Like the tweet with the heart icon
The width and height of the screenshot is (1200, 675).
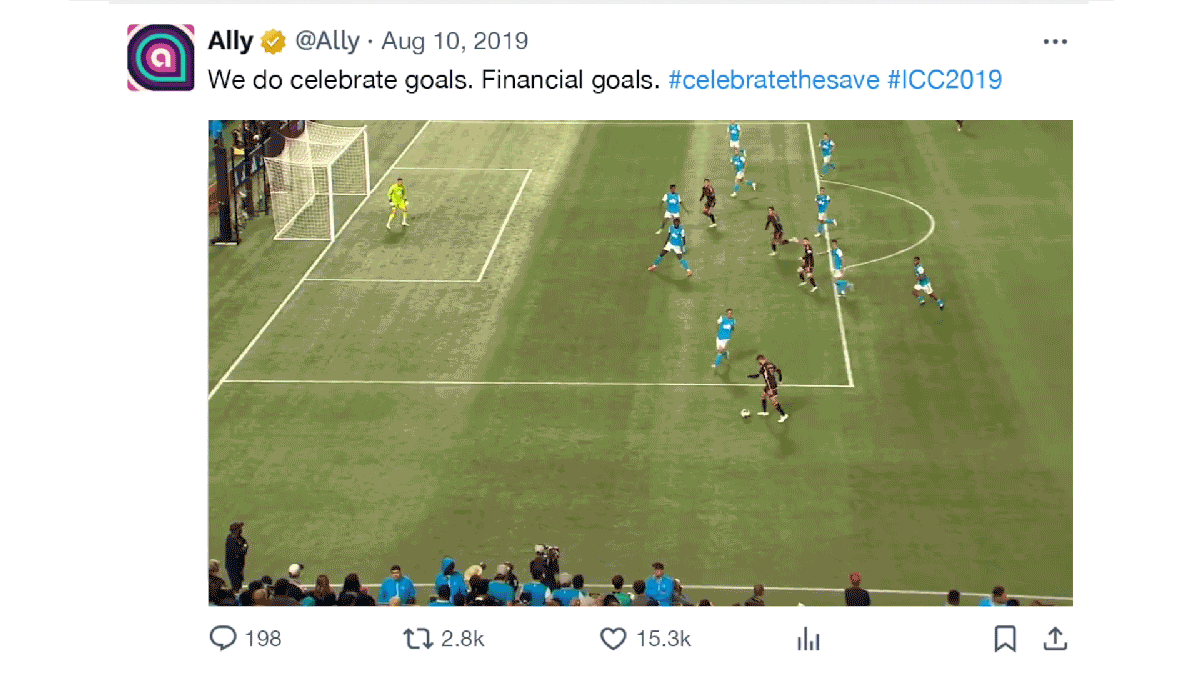pos(613,638)
